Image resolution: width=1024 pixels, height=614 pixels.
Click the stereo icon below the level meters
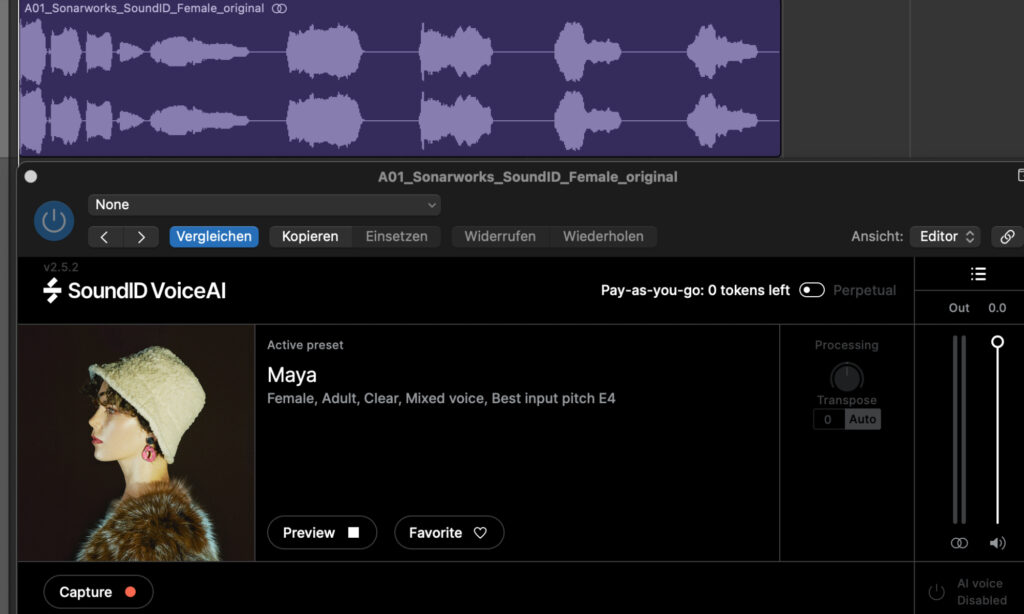click(x=959, y=542)
